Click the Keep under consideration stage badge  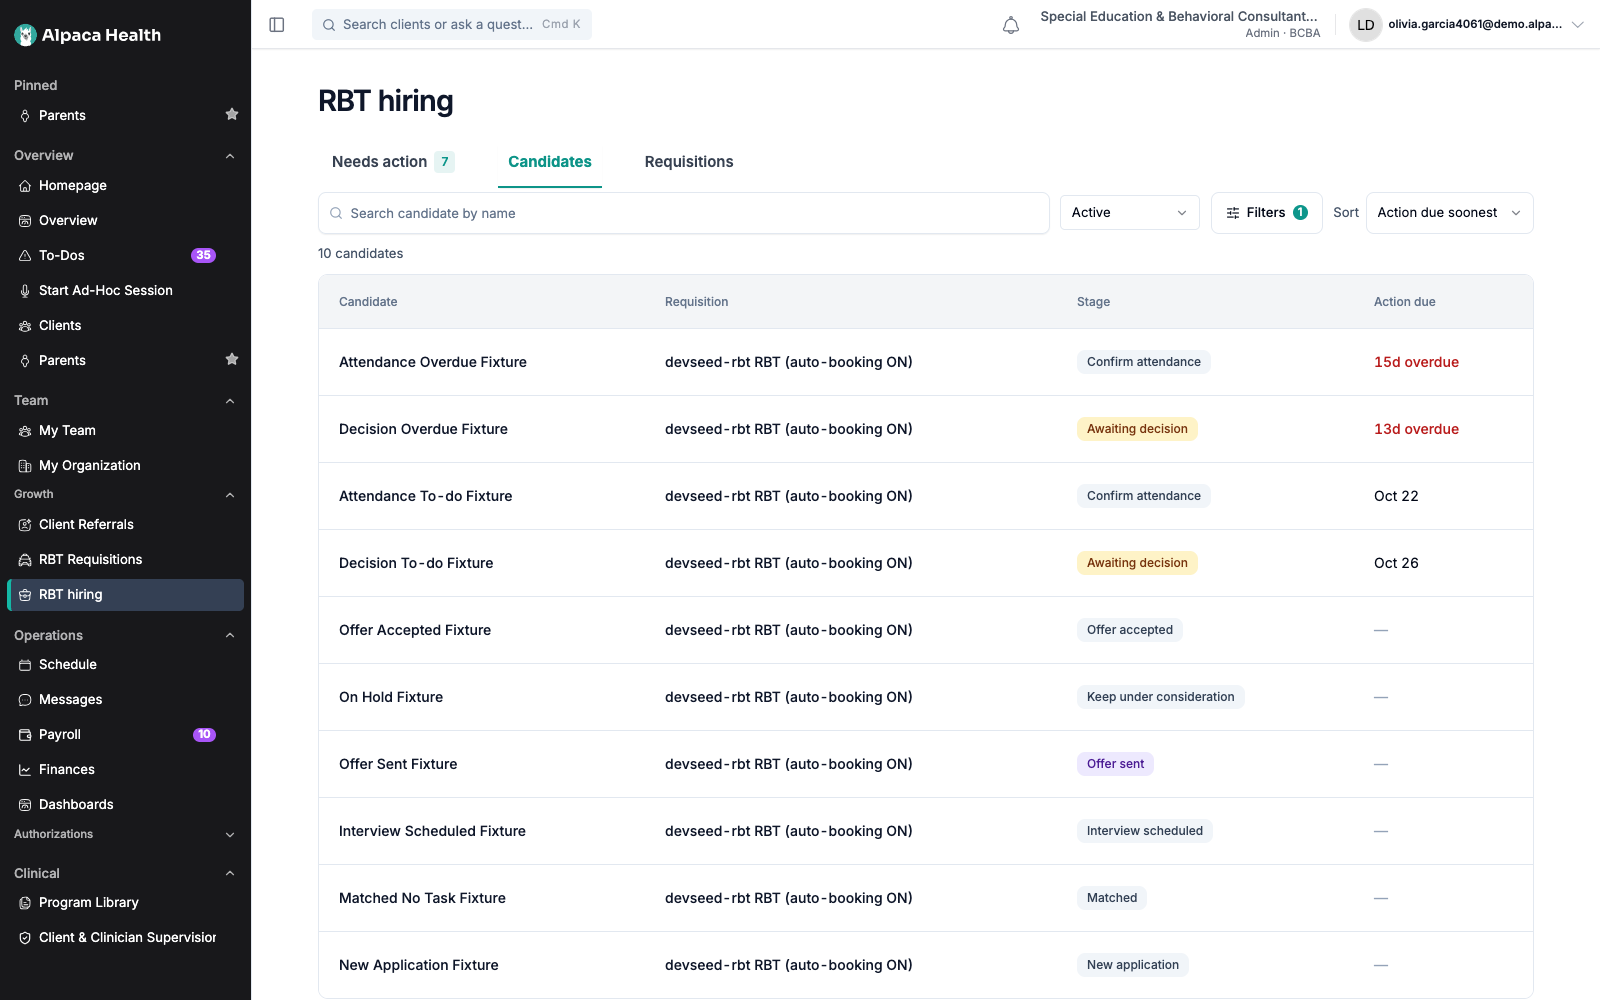[x=1160, y=697]
